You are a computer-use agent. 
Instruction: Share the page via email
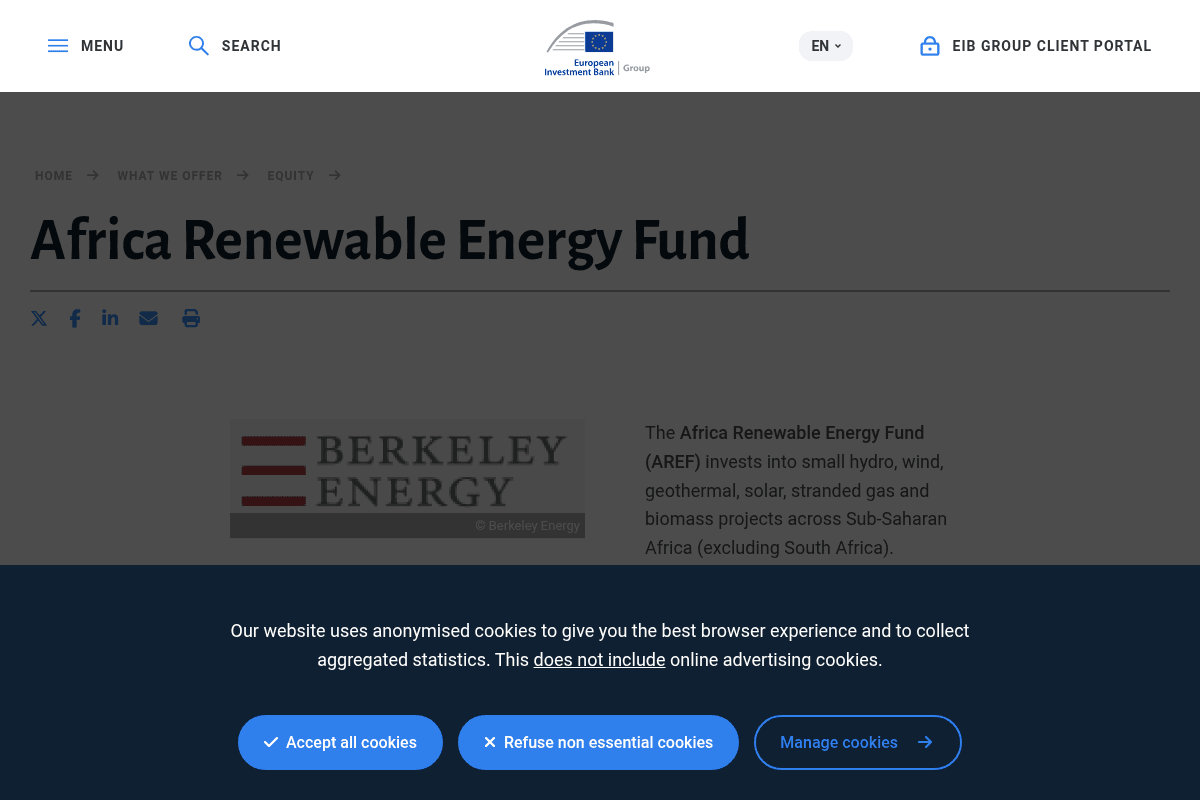pos(148,318)
